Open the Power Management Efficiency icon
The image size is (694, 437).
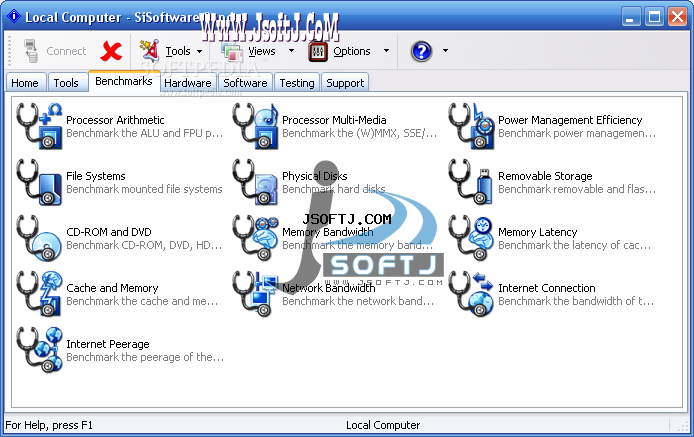[x=471, y=126]
